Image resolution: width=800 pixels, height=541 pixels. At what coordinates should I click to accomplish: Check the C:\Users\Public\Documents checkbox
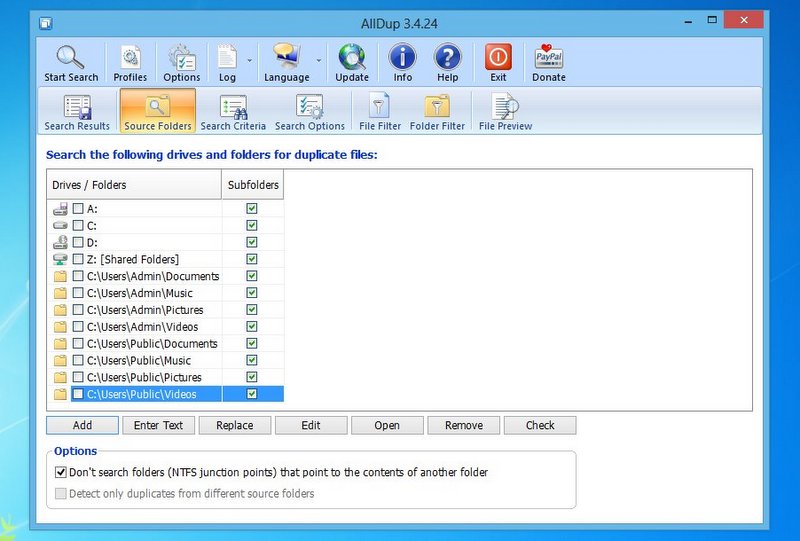click(x=78, y=343)
